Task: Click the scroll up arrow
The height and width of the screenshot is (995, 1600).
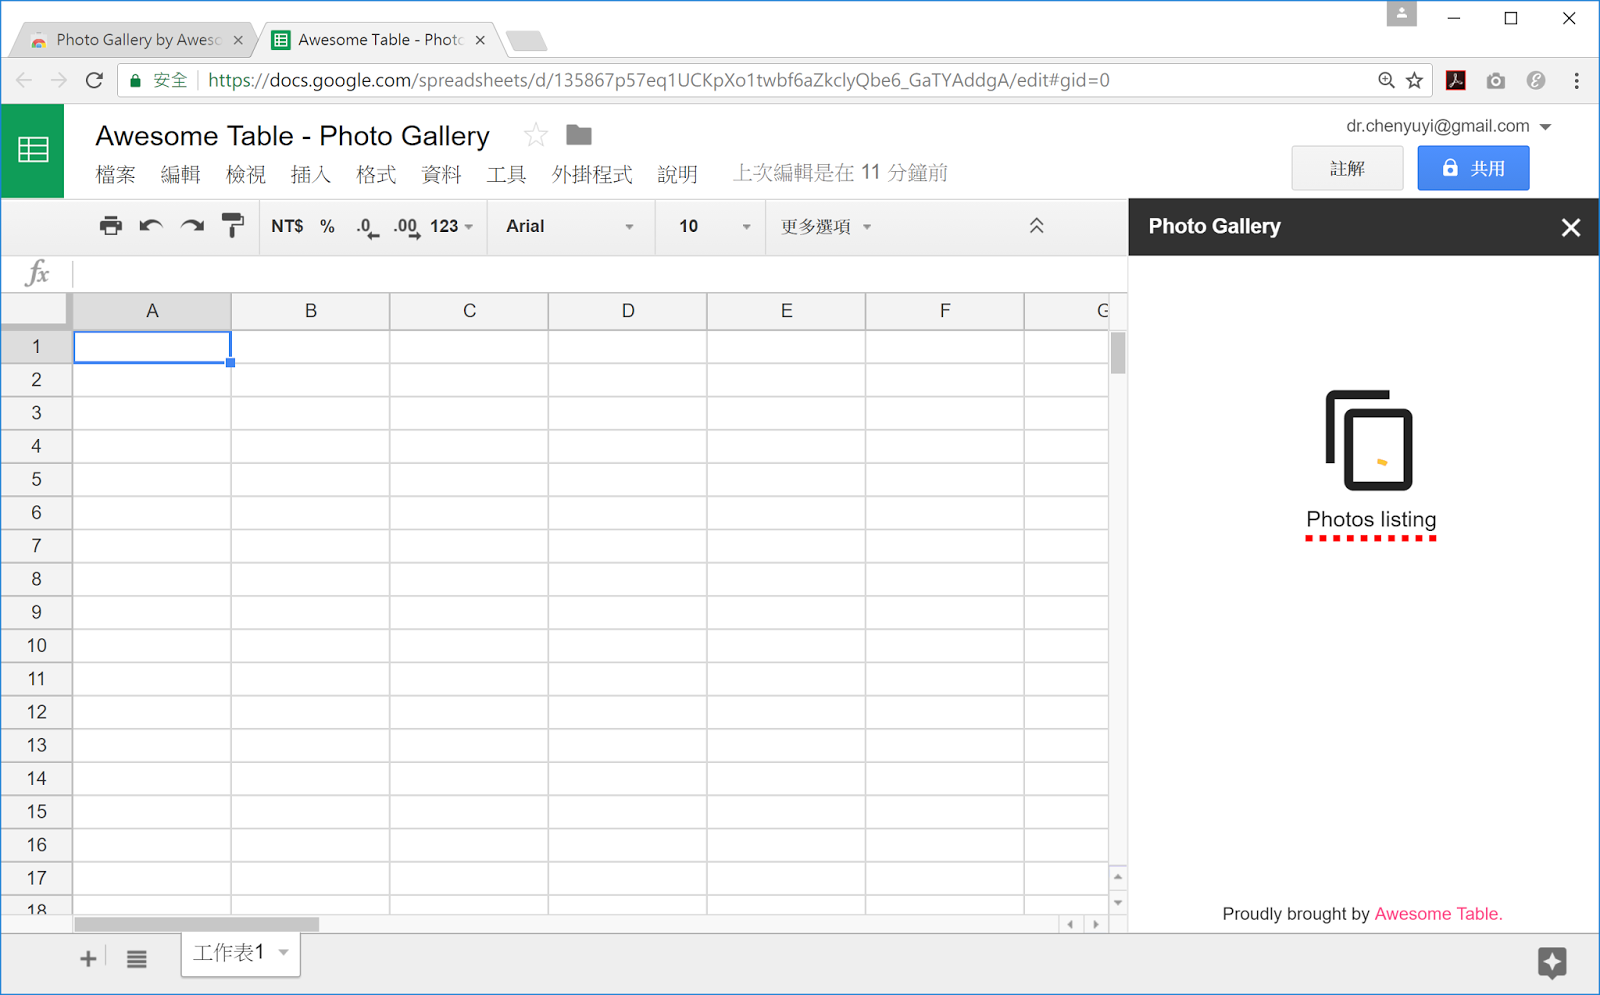Action: pyautogui.click(x=1118, y=877)
